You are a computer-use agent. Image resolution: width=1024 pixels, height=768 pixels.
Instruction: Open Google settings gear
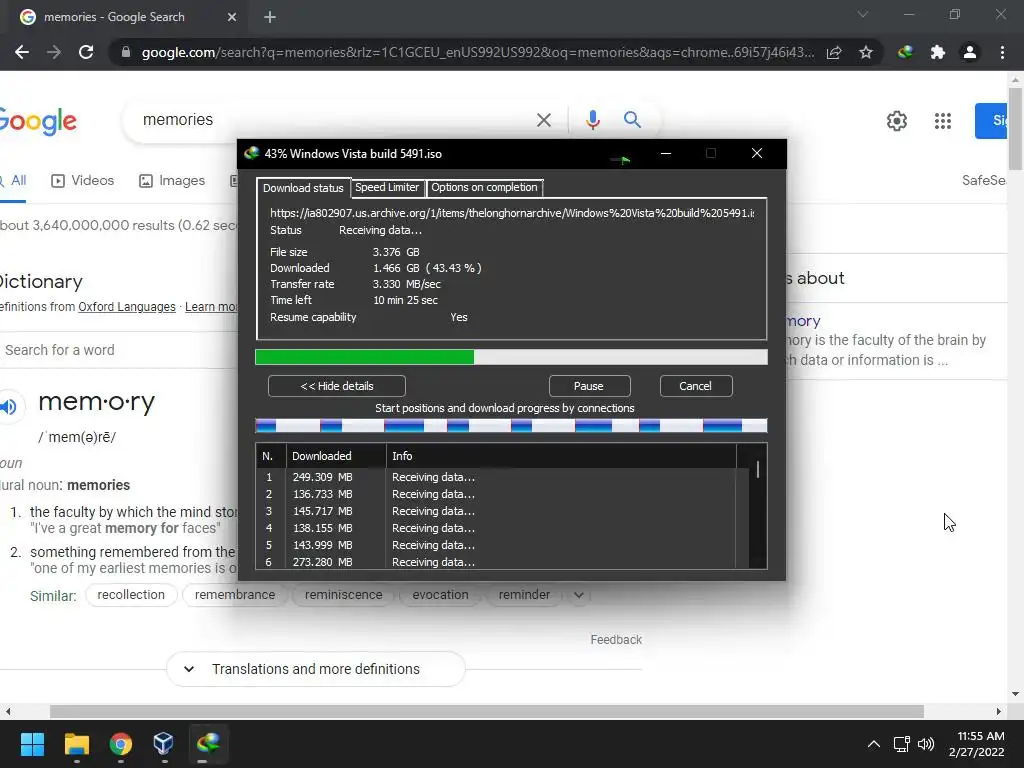[x=897, y=121]
